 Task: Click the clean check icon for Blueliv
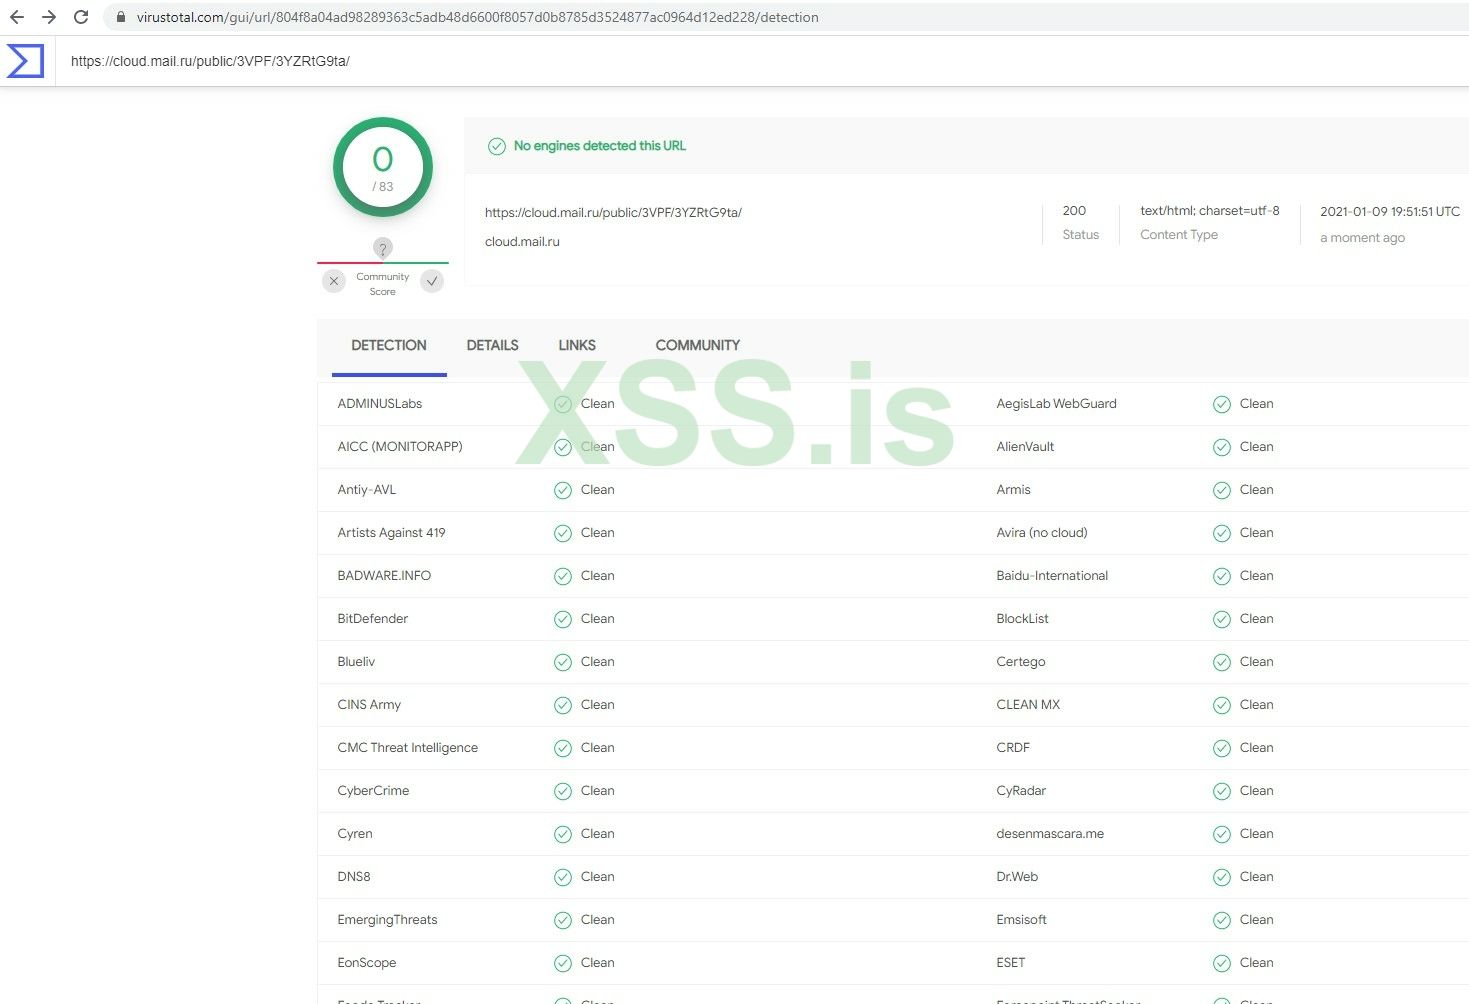563,663
